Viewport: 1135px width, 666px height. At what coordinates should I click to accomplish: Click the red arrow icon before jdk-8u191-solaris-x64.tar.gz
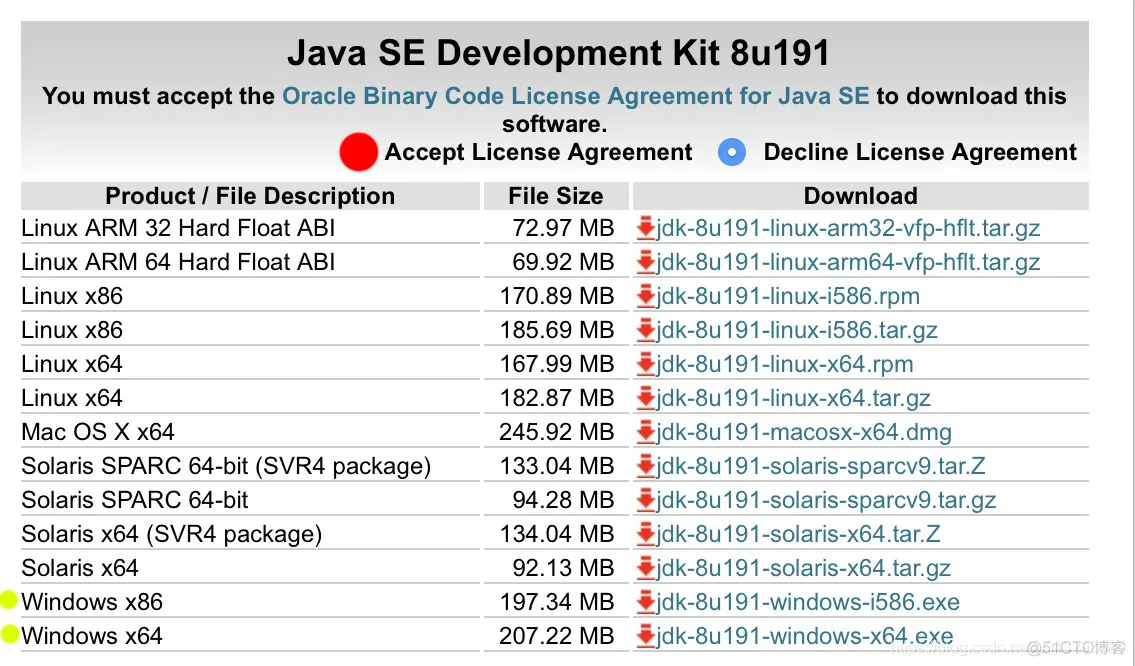pyautogui.click(x=645, y=568)
